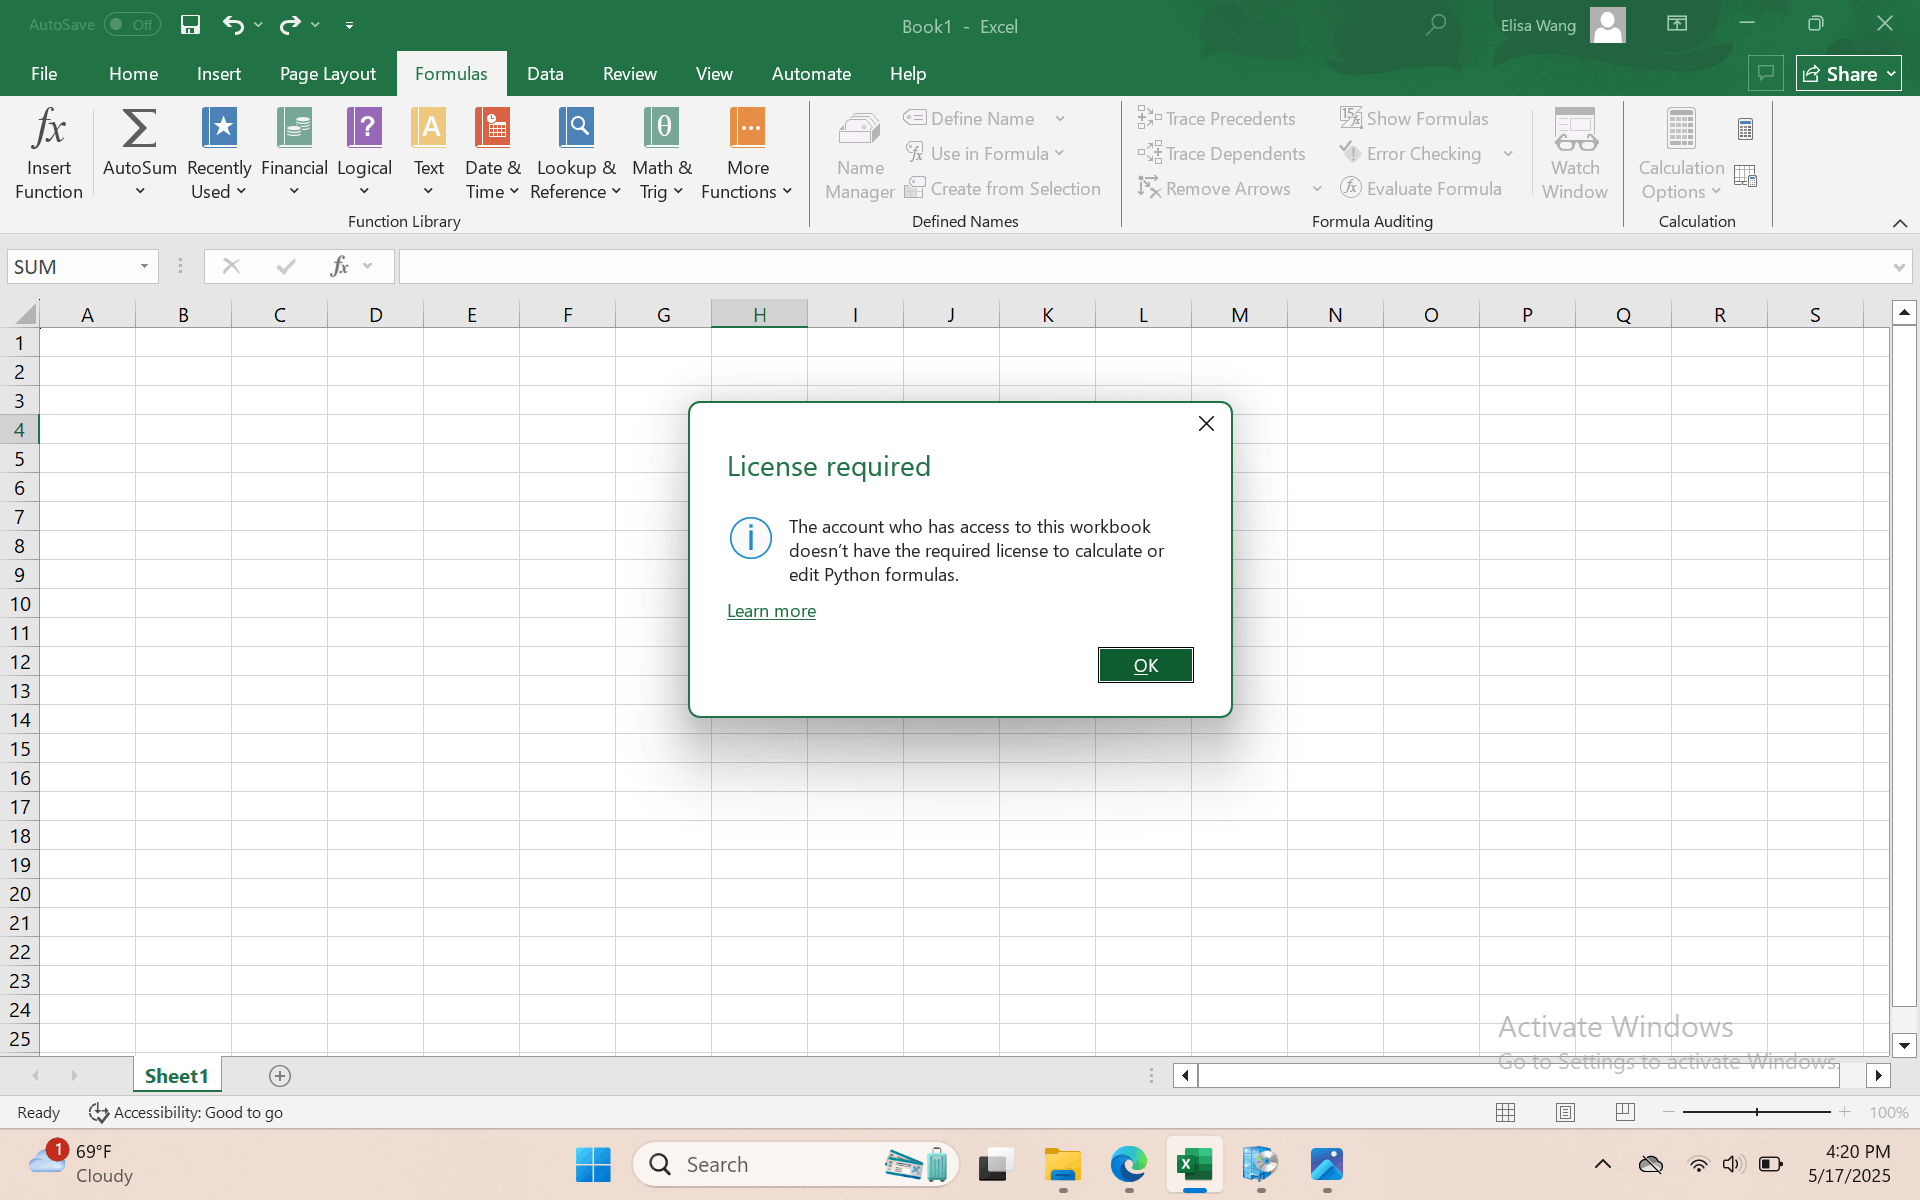Open the Data ribbon tab
The width and height of the screenshot is (1920, 1200).
pyautogui.click(x=545, y=74)
